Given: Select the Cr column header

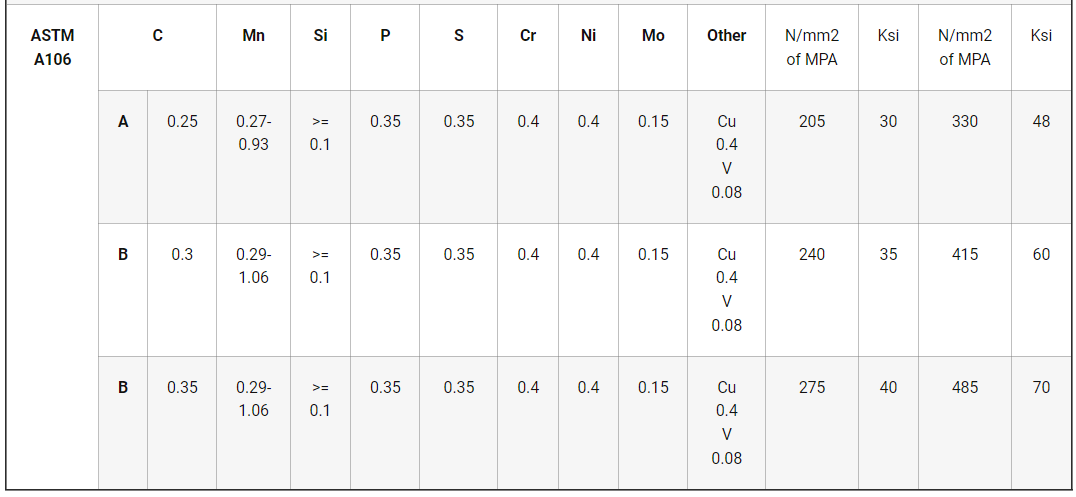Looking at the screenshot, I should (x=528, y=35).
